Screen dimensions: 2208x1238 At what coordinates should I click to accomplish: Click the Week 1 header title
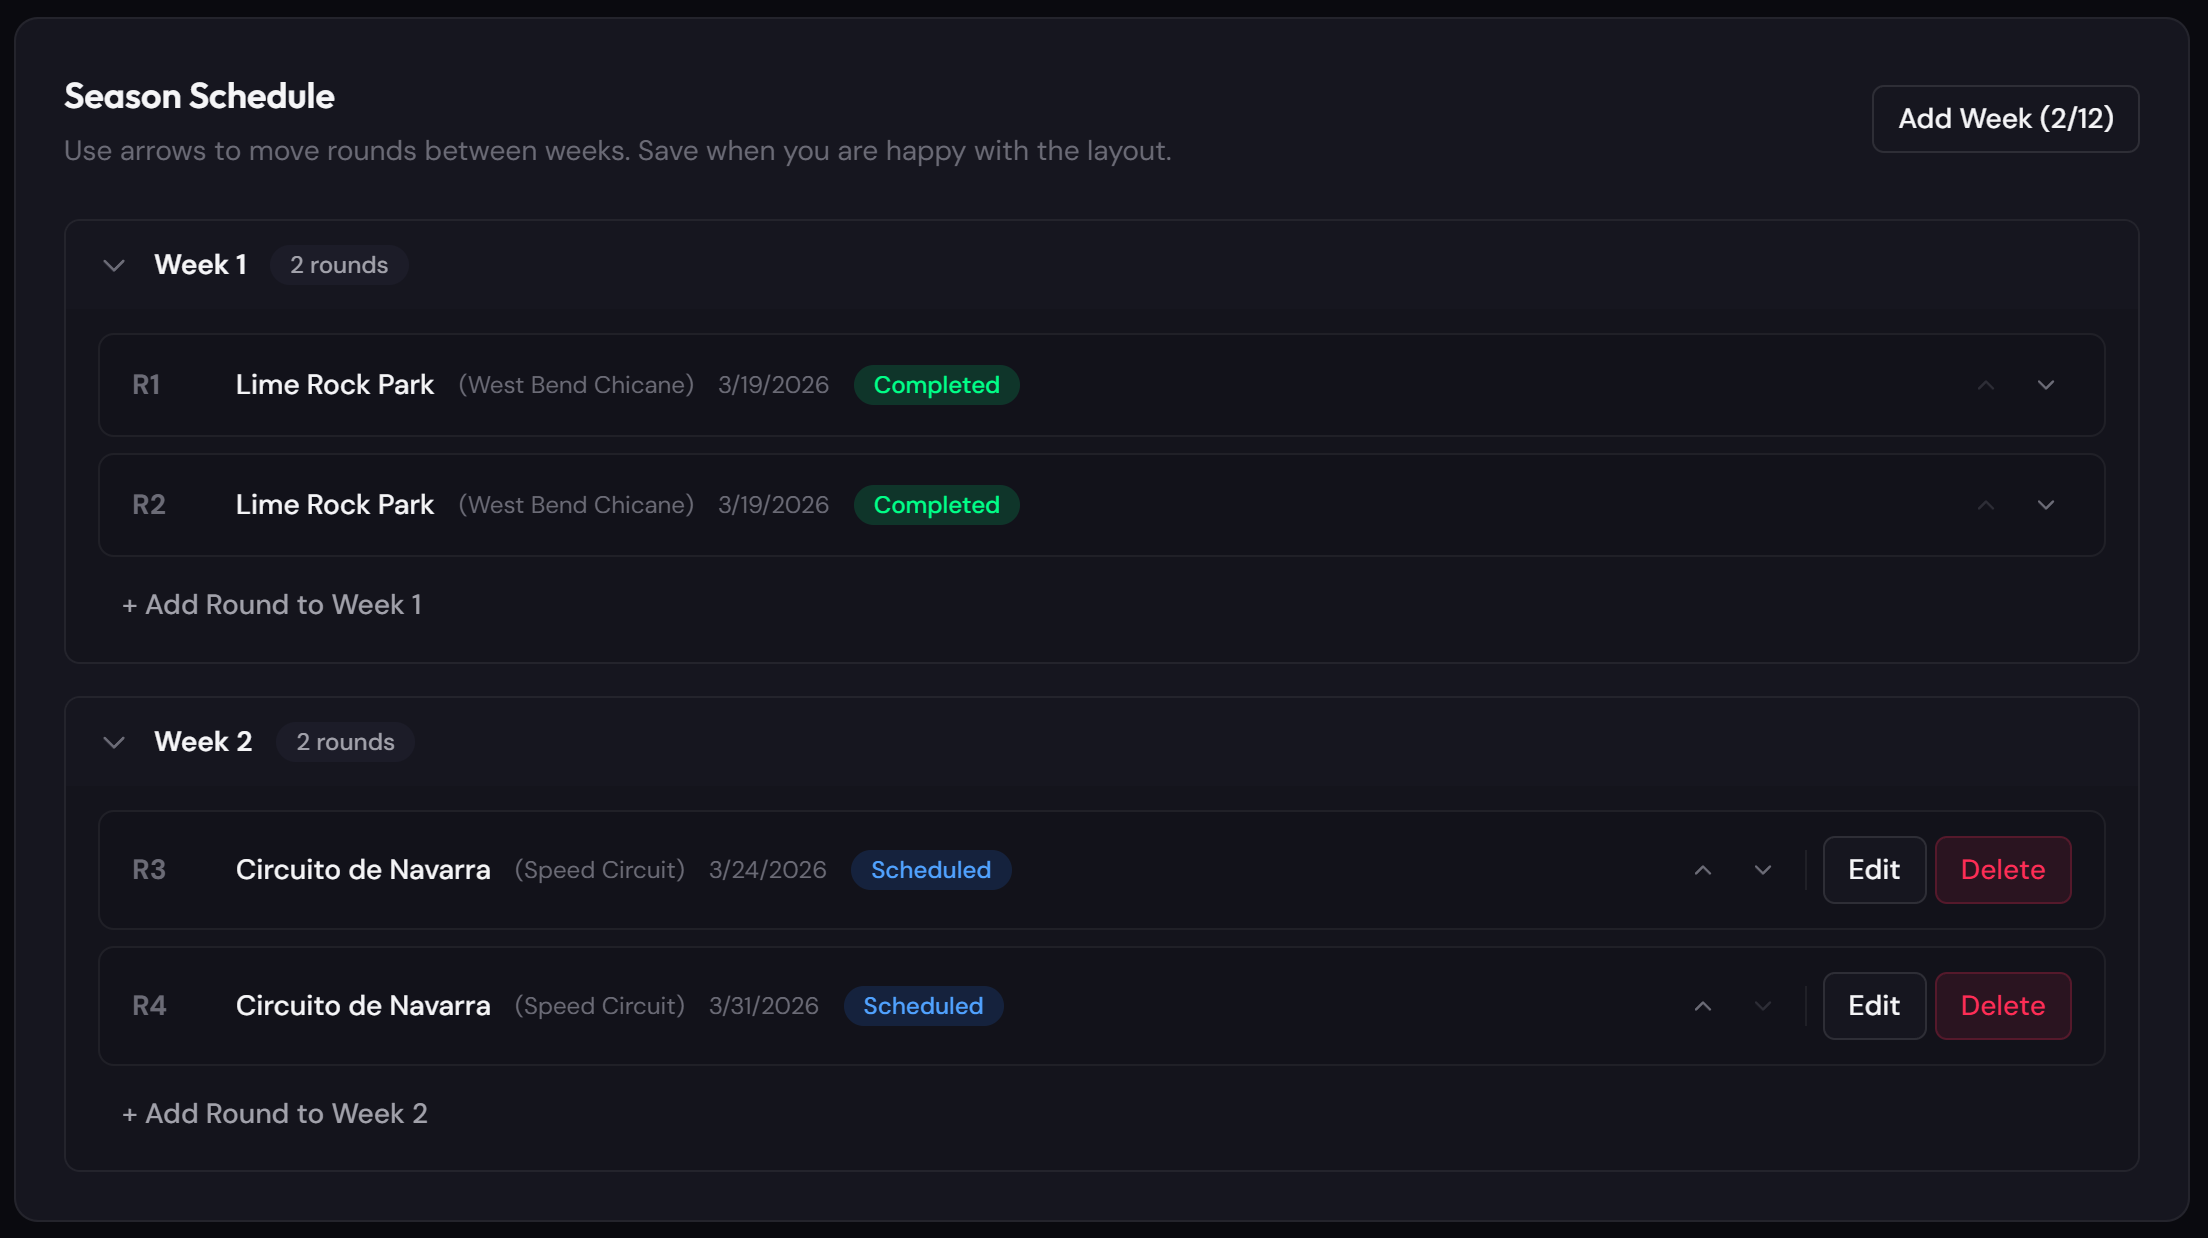(200, 265)
